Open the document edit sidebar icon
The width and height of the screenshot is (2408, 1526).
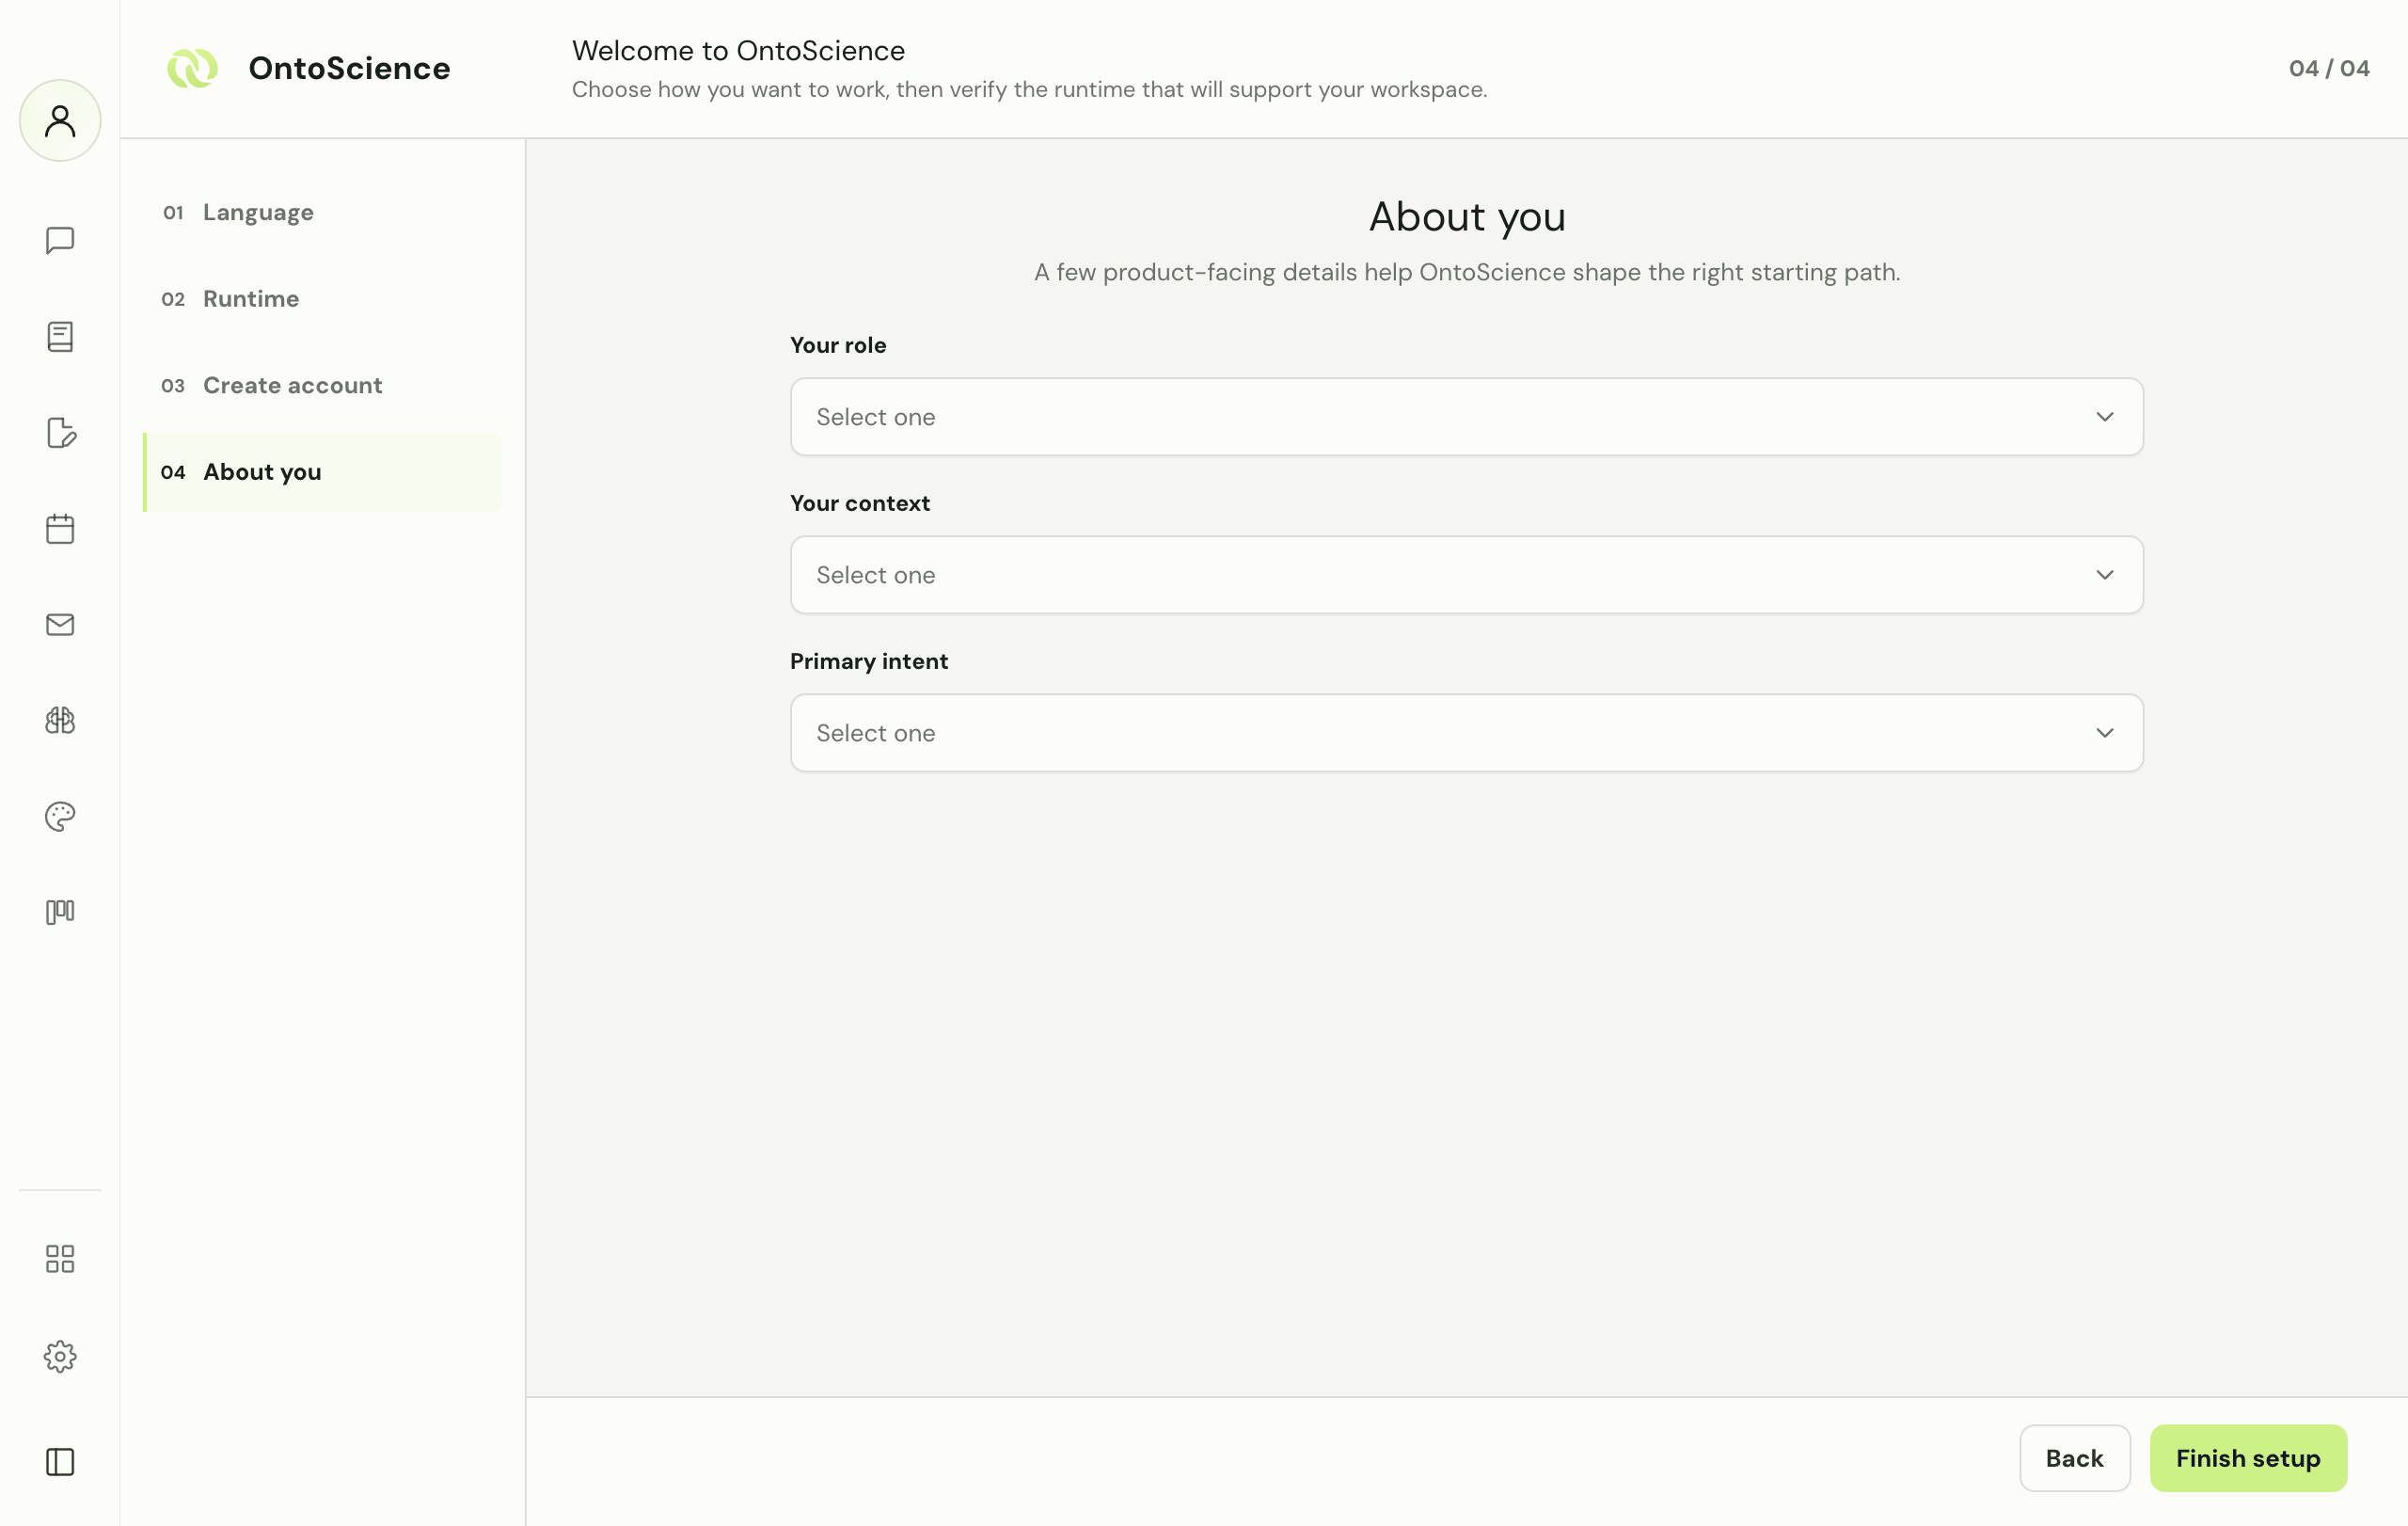(x=60, y=432)
